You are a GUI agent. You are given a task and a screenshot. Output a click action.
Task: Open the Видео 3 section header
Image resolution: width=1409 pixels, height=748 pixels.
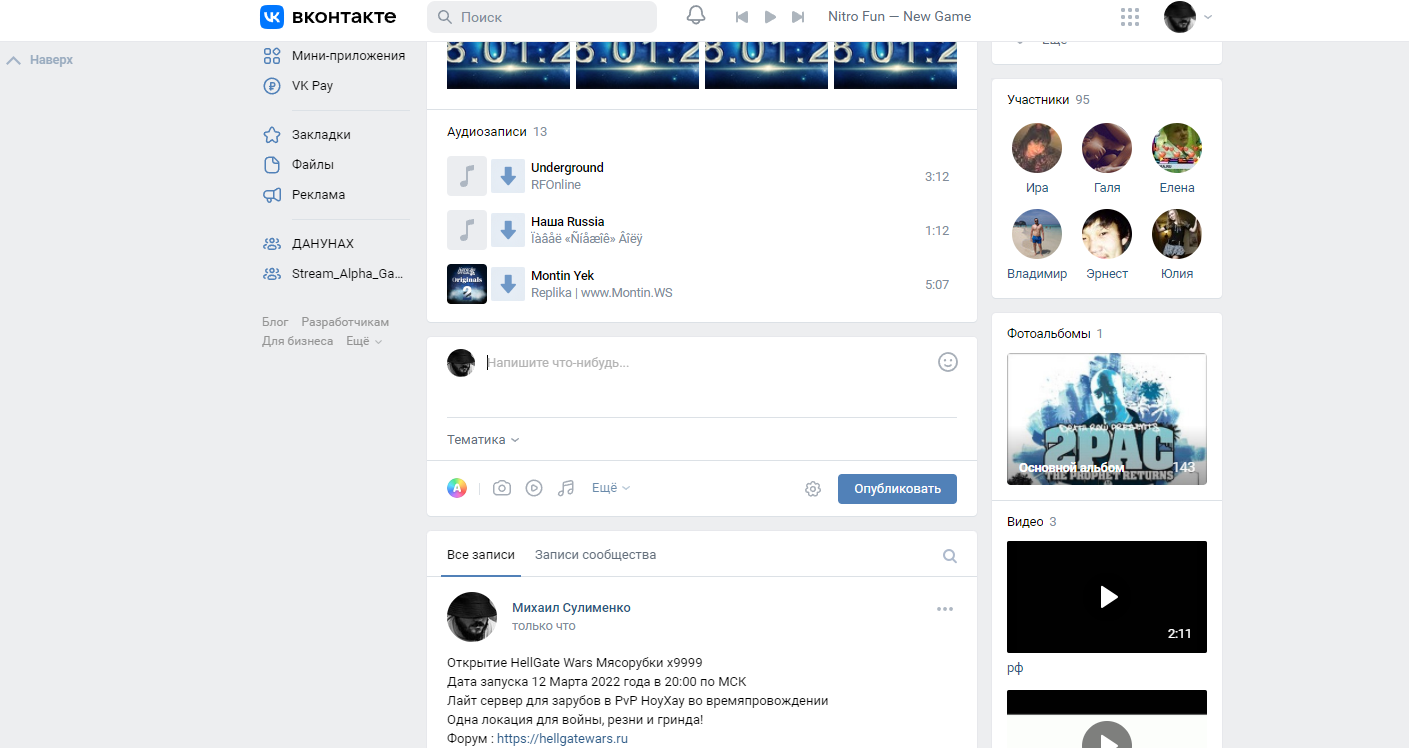tap(1032, 522)
